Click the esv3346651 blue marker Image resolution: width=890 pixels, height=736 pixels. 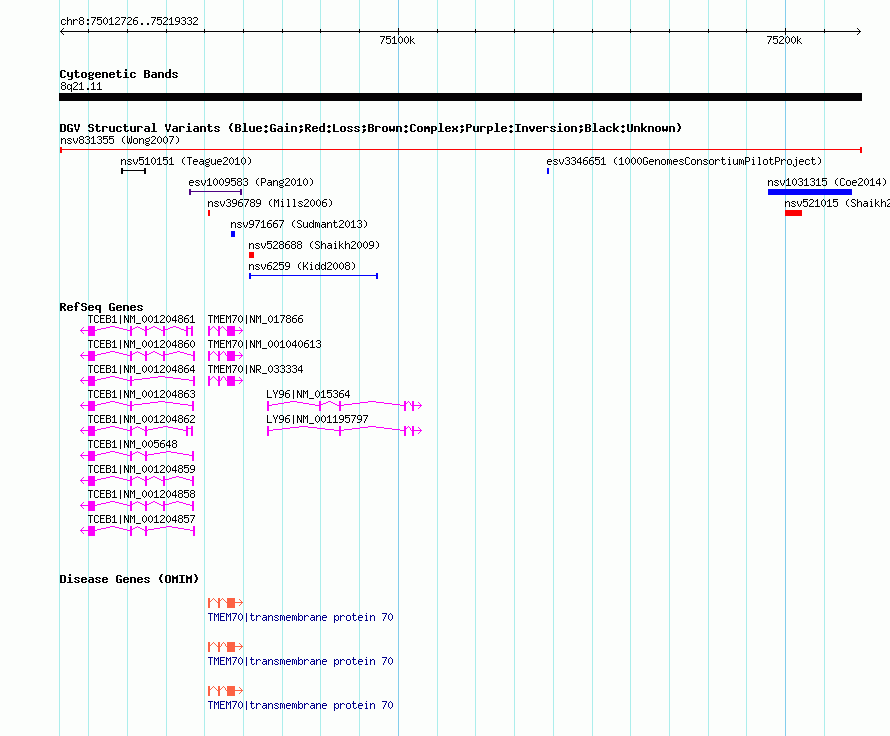click(x=548, y=171)
